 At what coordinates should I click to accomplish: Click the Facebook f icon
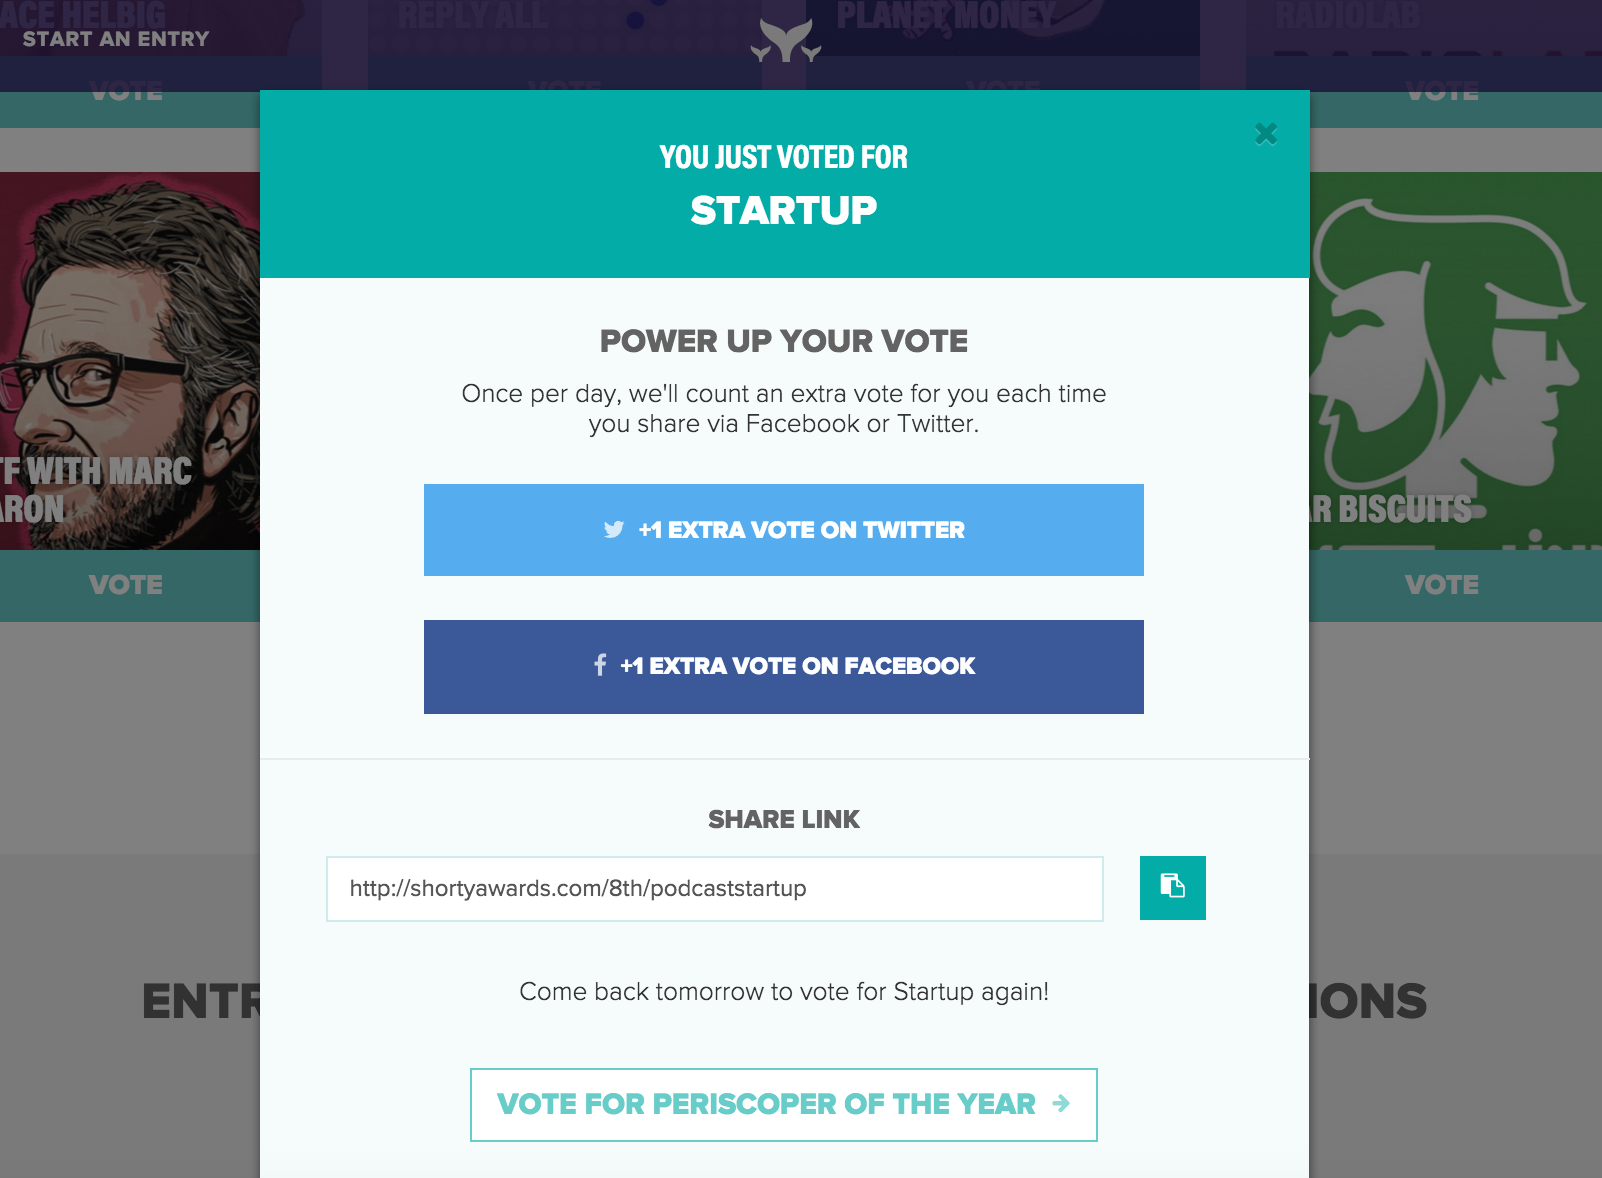click(x=601, y=666)
